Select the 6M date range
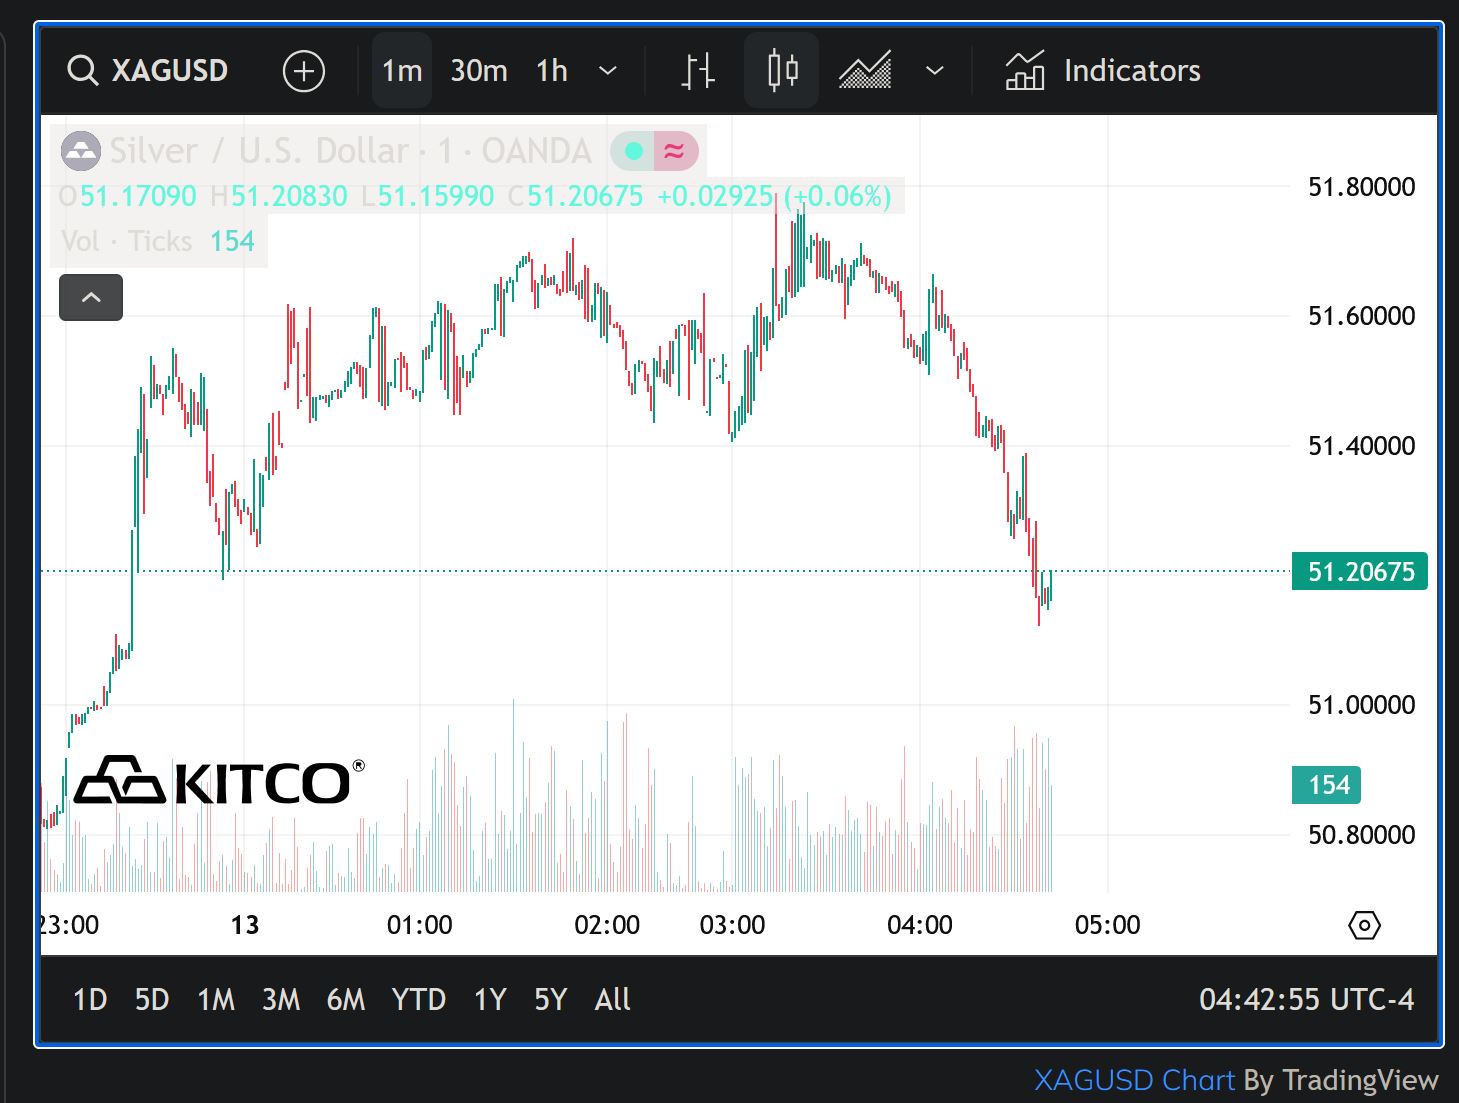 pyautogui.click(x=346, y=999)
